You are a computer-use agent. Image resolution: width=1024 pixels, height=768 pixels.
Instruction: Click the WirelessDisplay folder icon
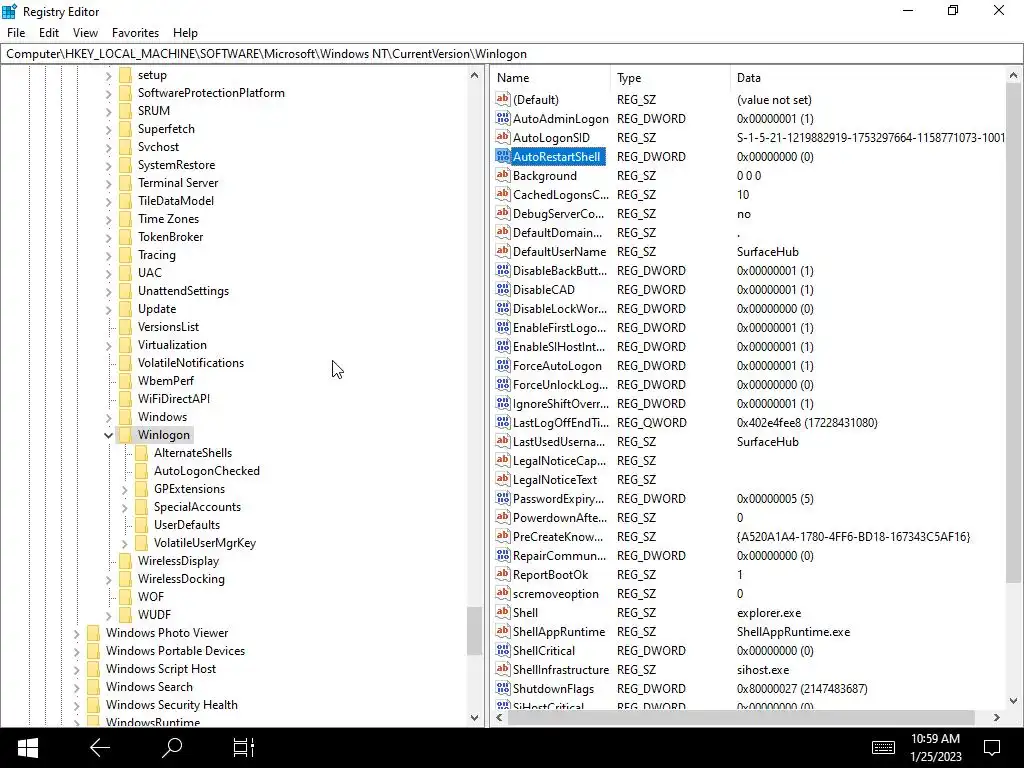[x=125, y=560]
